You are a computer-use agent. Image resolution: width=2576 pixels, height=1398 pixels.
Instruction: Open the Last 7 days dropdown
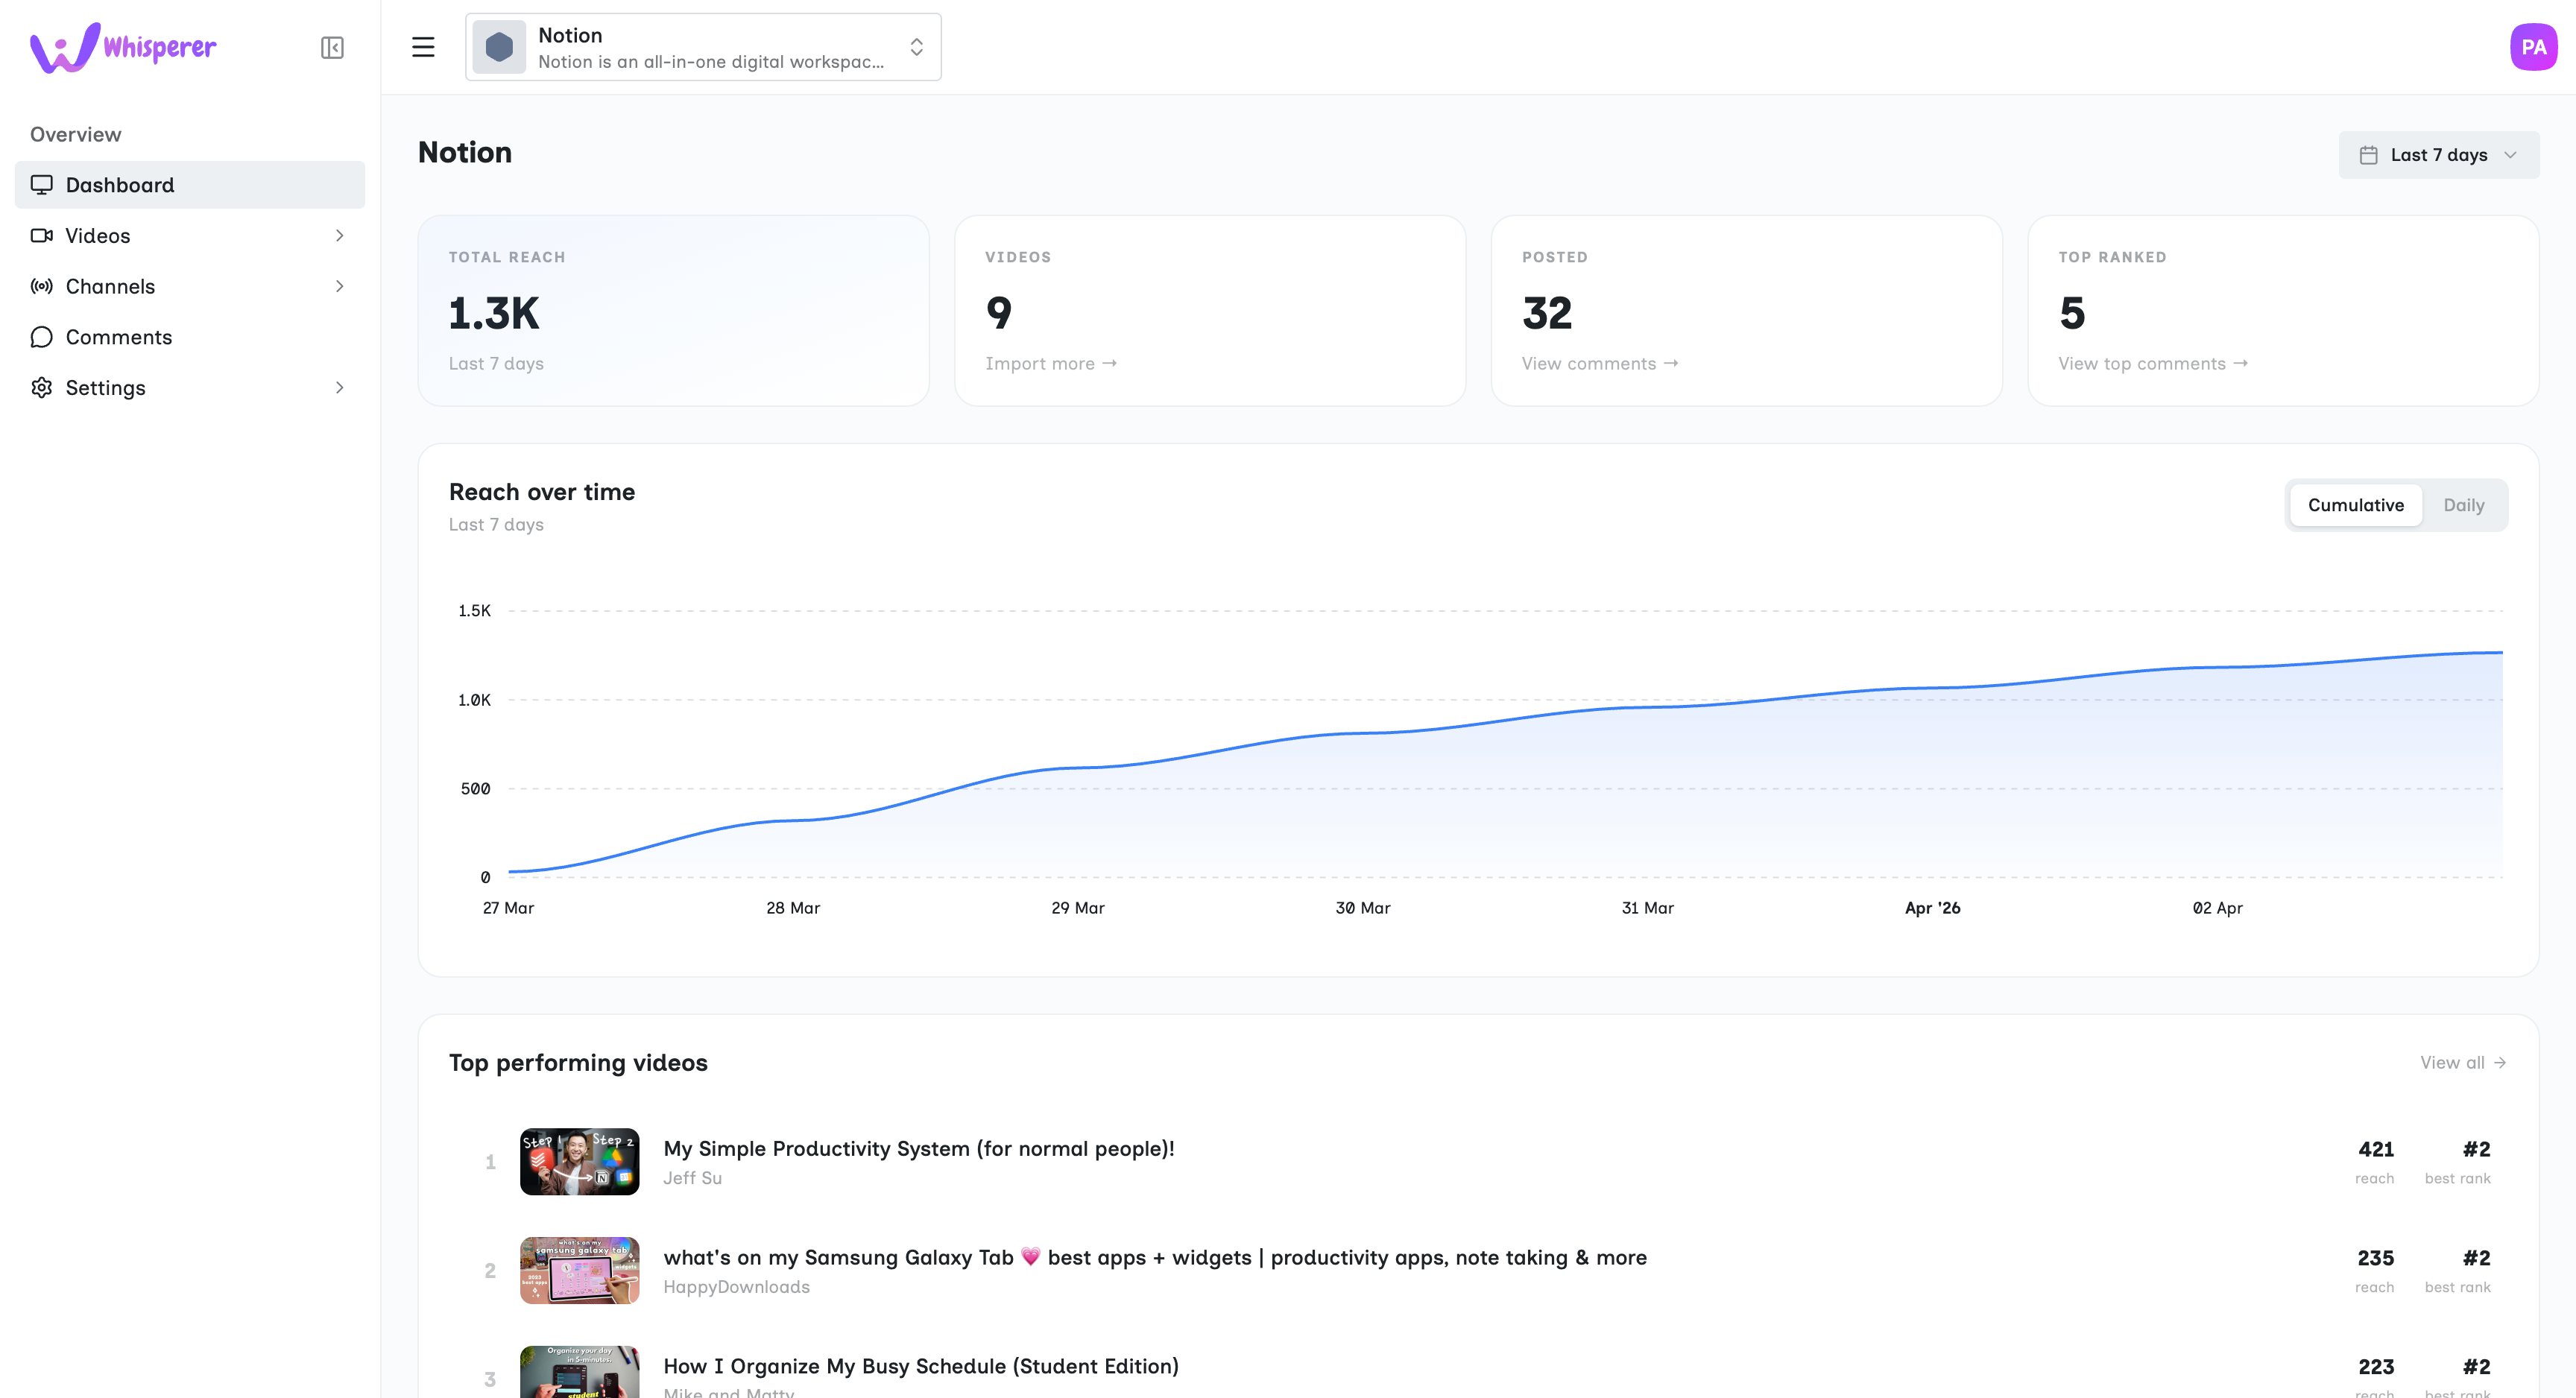[x=2438, y=155]
